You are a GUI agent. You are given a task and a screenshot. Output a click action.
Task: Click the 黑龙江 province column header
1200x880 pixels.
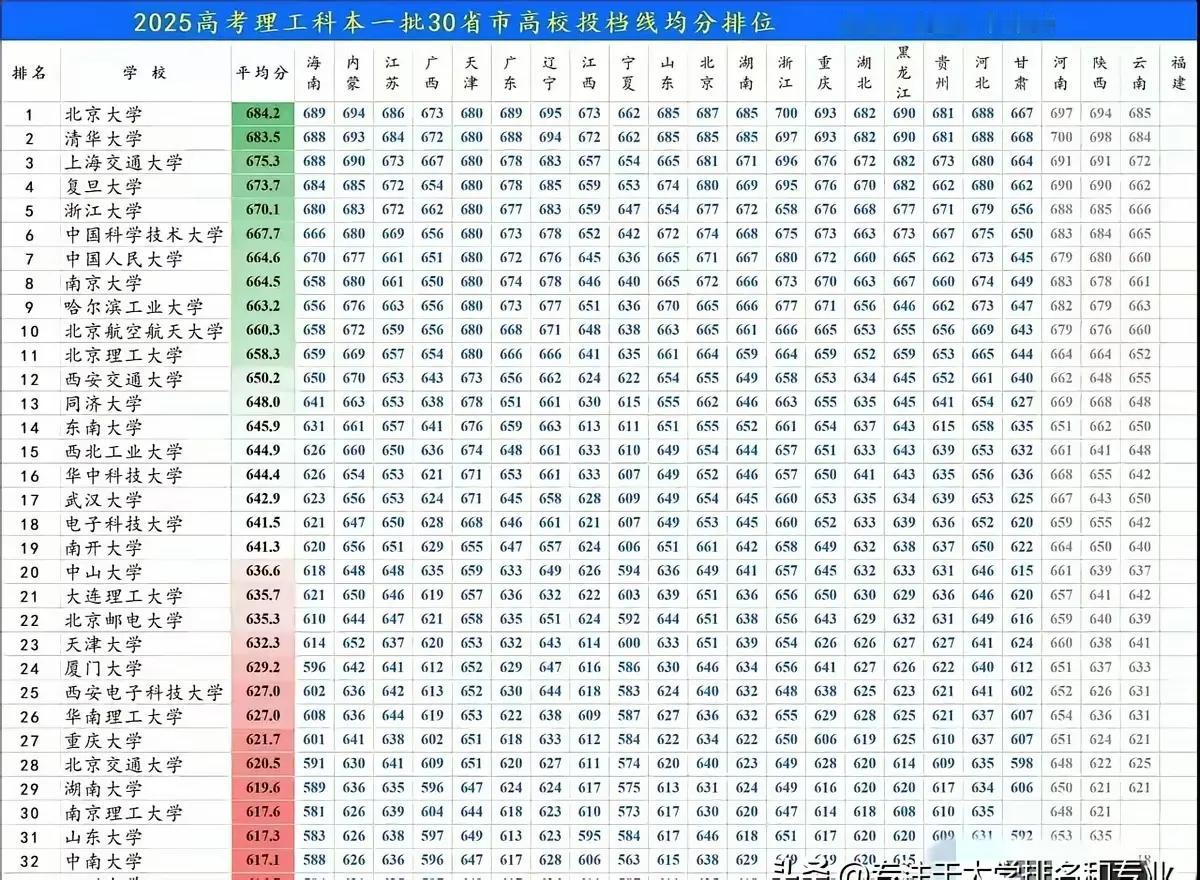point(904,73)
